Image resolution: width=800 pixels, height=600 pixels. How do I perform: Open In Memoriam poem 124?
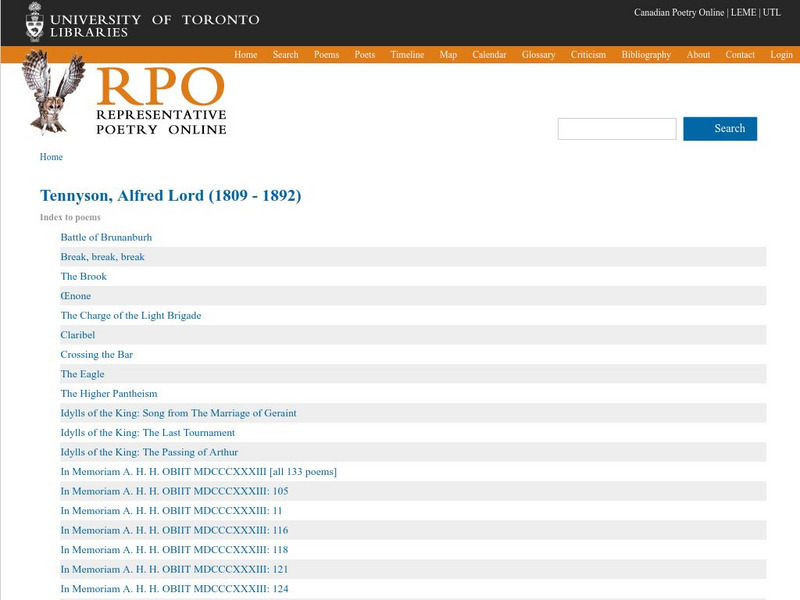174,589
